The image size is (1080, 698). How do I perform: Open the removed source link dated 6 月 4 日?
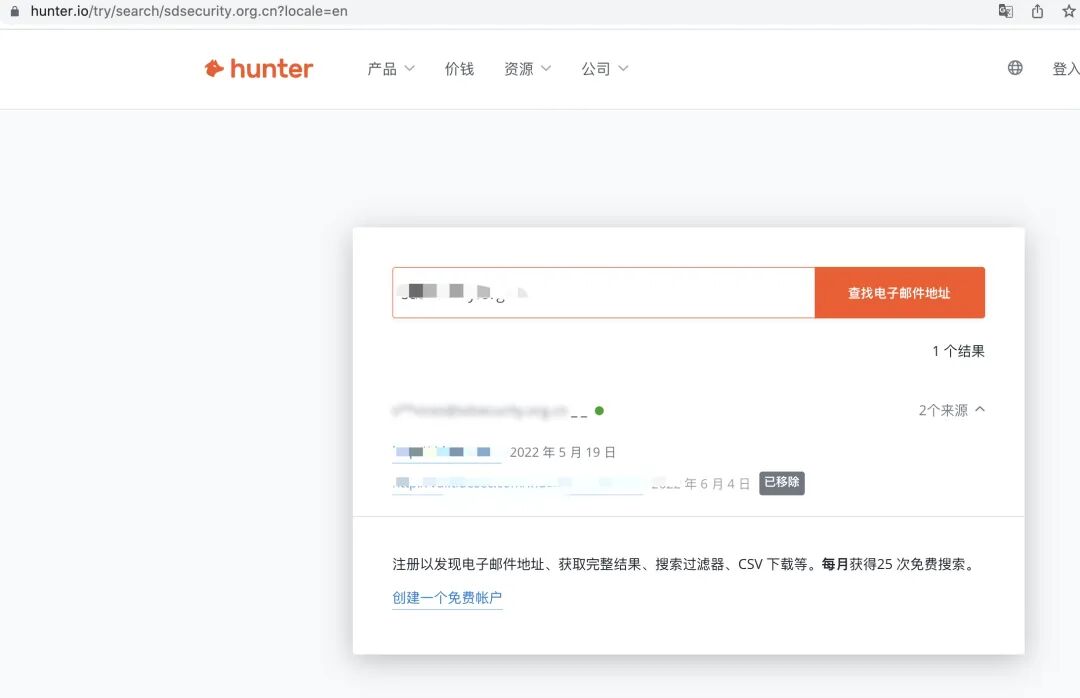517,484
